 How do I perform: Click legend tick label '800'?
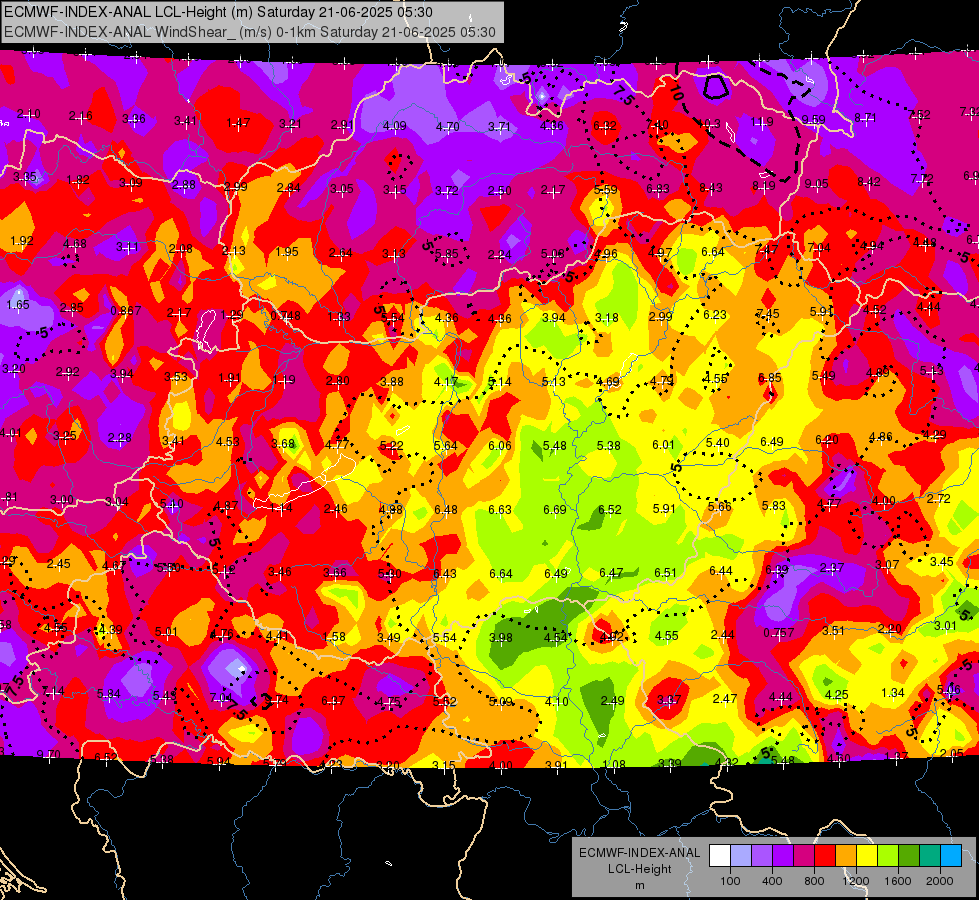[814, 881]
